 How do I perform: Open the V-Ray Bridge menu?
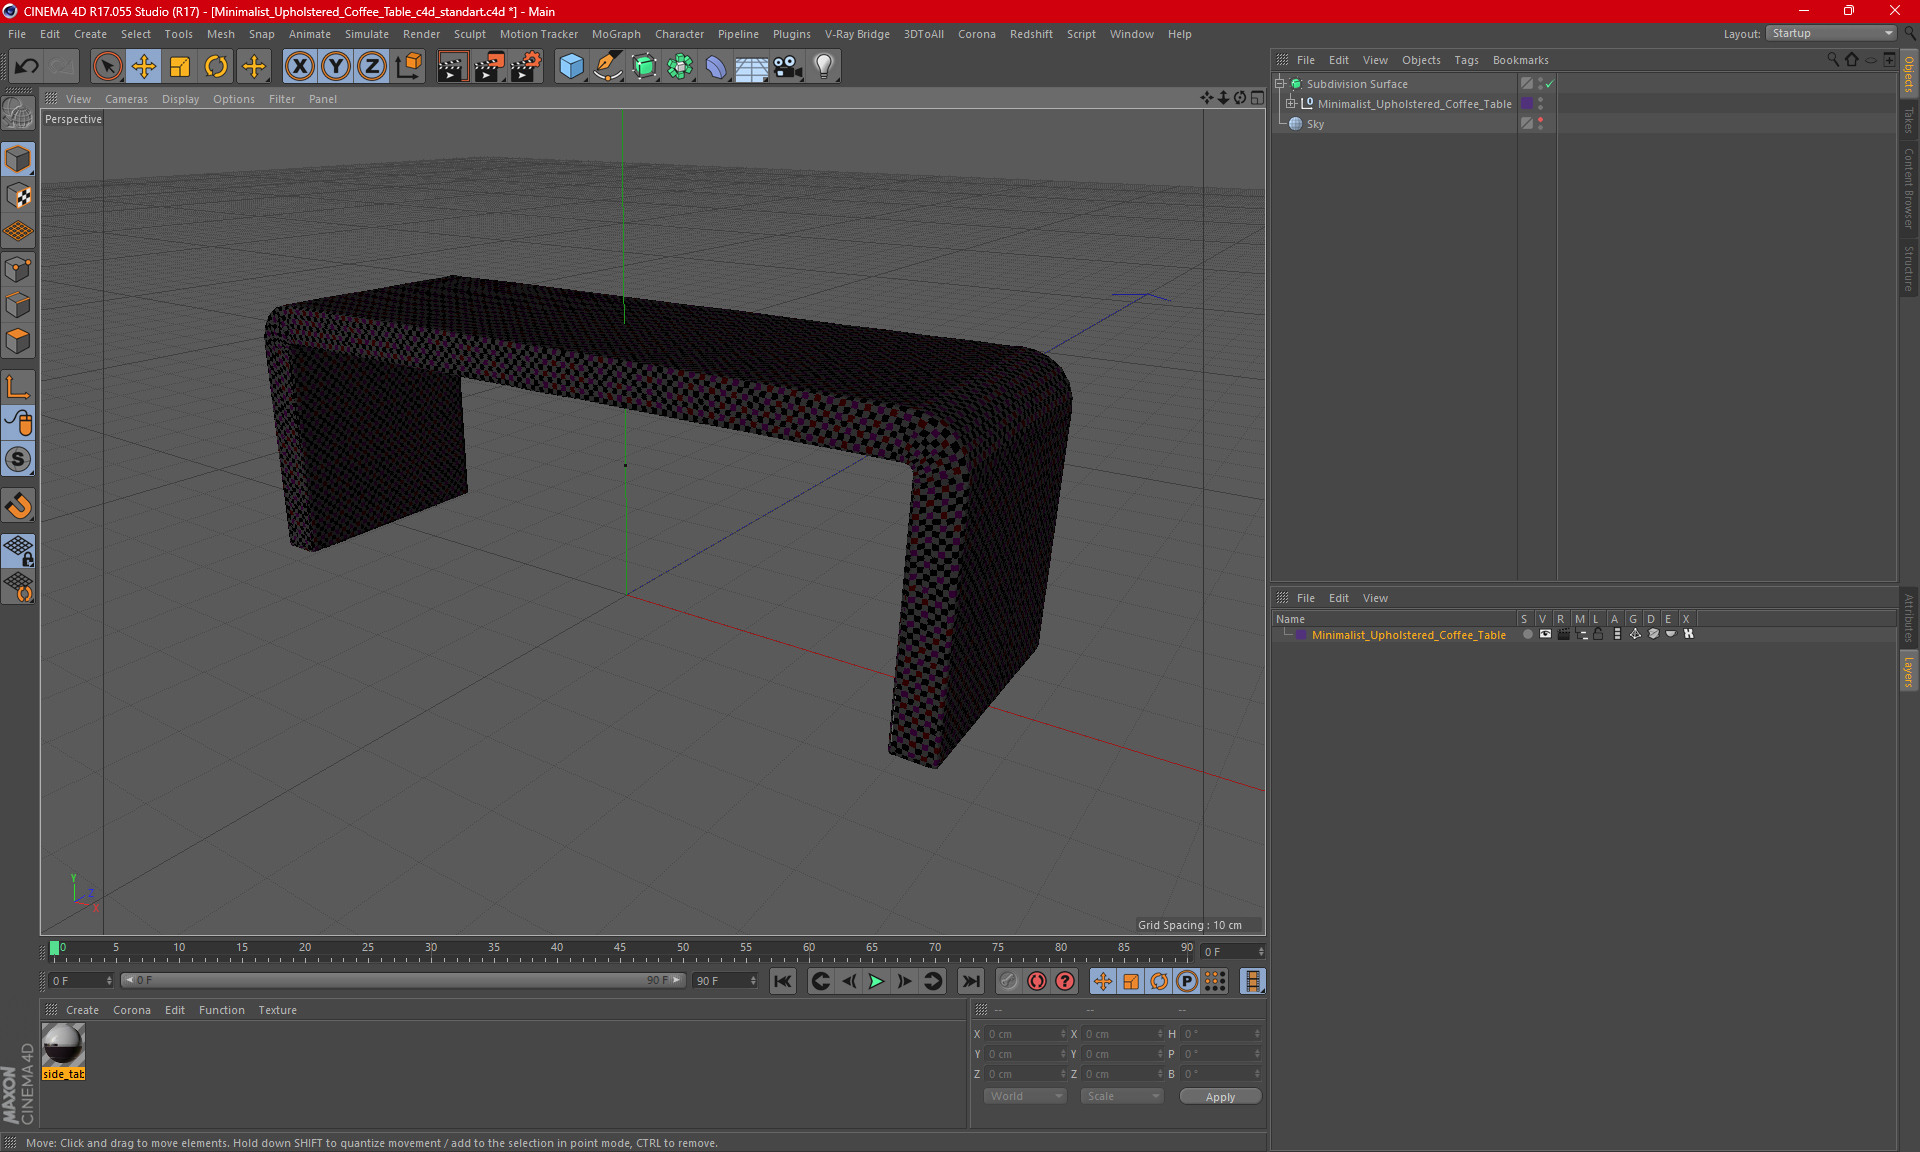pos(857,34)
